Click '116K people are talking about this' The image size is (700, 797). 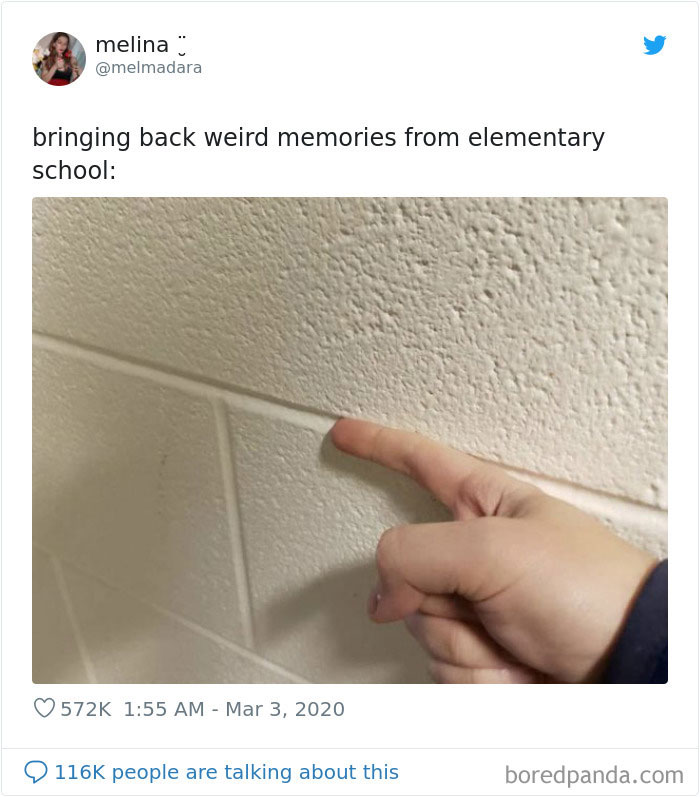point(226,772)
